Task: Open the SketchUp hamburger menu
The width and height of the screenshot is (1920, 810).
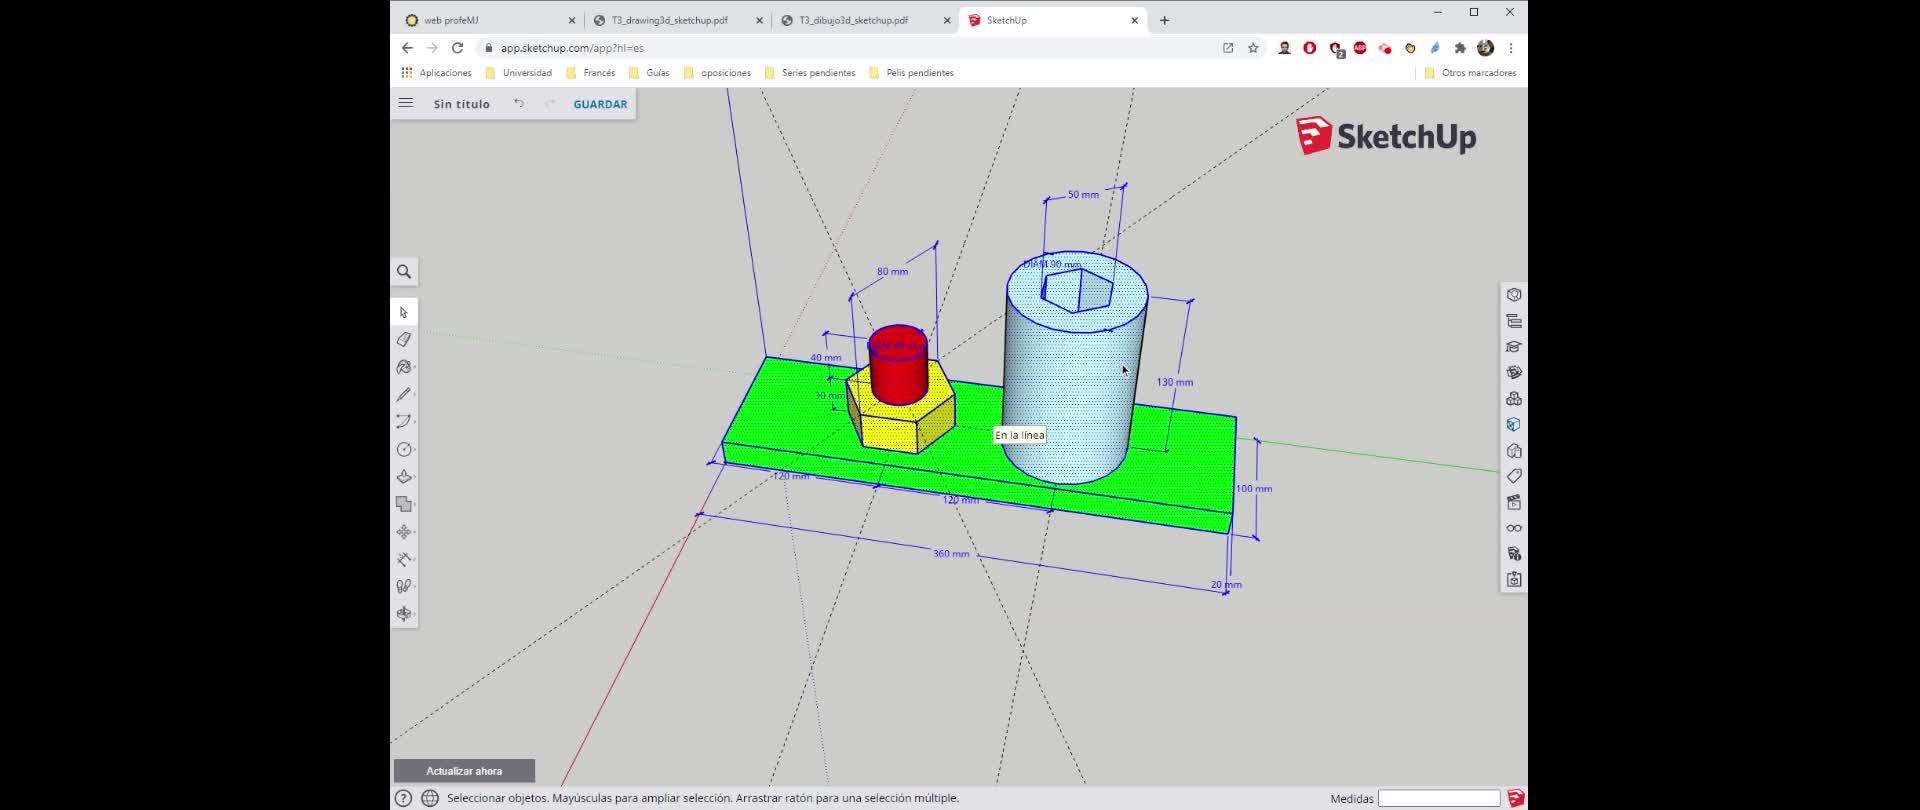Action: pyautogui.click(x=406, y=103)
